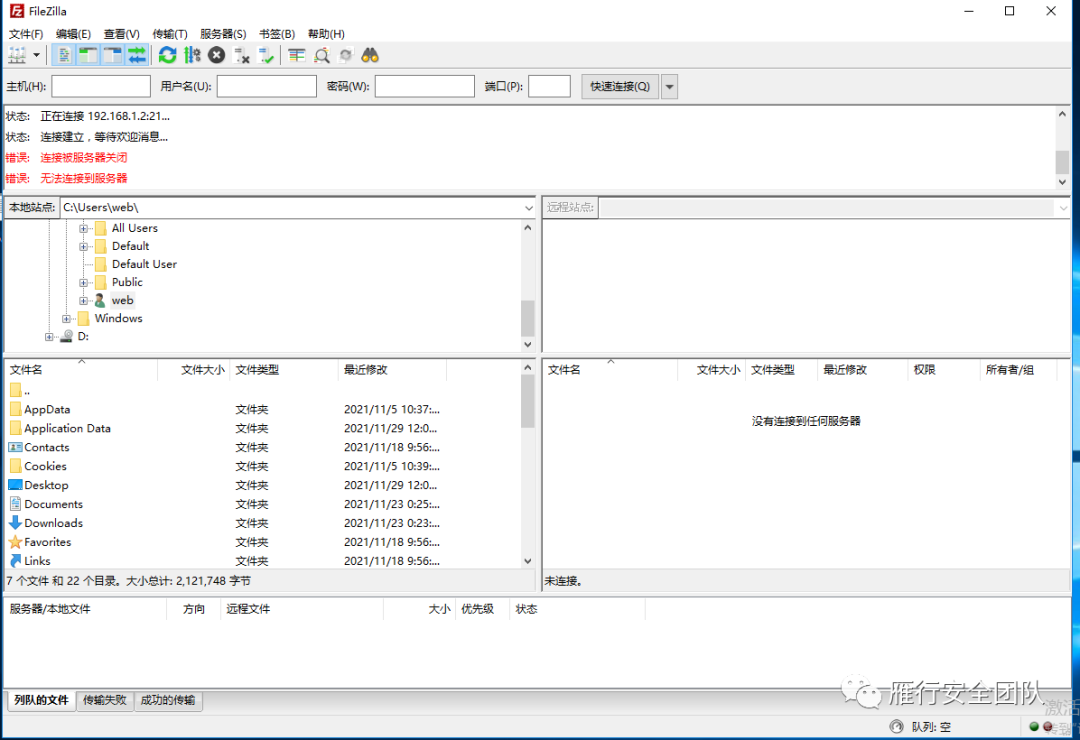Click the 主机 host input field

101,86
